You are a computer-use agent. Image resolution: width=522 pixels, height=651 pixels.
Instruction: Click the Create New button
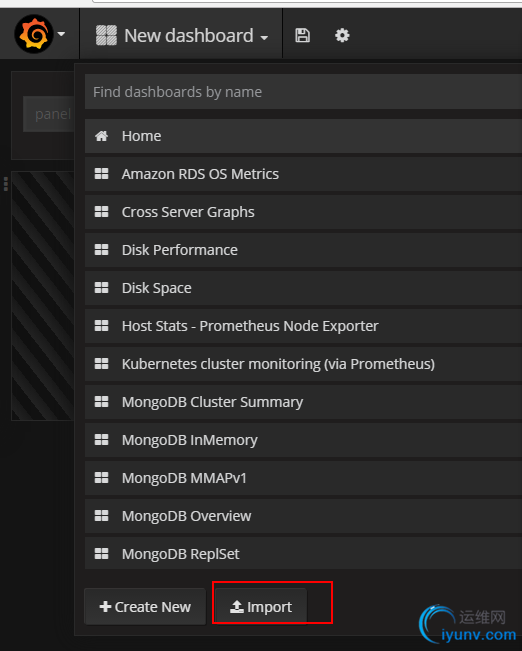(x=145, y=607)
